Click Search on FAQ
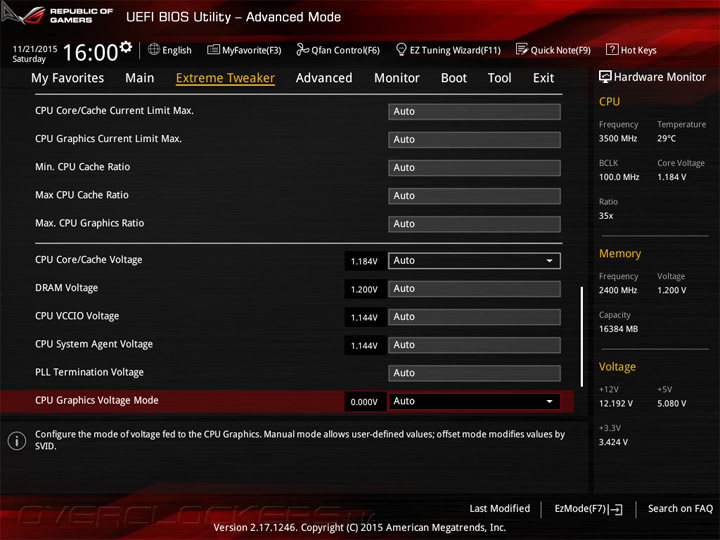Screen dimensions: 720x540 coord(680,509)
